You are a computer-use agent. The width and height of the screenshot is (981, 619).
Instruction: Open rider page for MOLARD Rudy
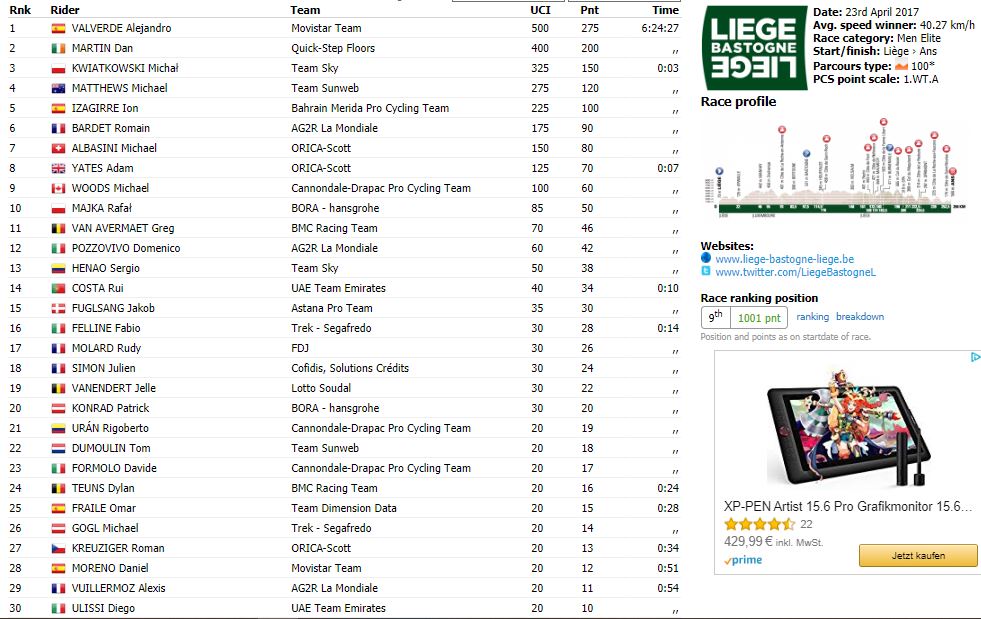click(x=106, y=348)
